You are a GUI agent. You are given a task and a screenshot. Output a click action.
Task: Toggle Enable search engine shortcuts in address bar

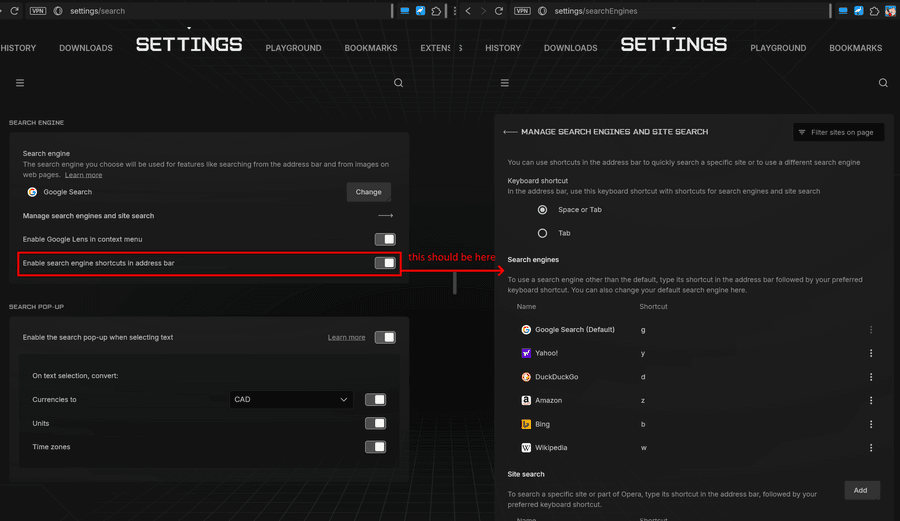tap(385, 263)
